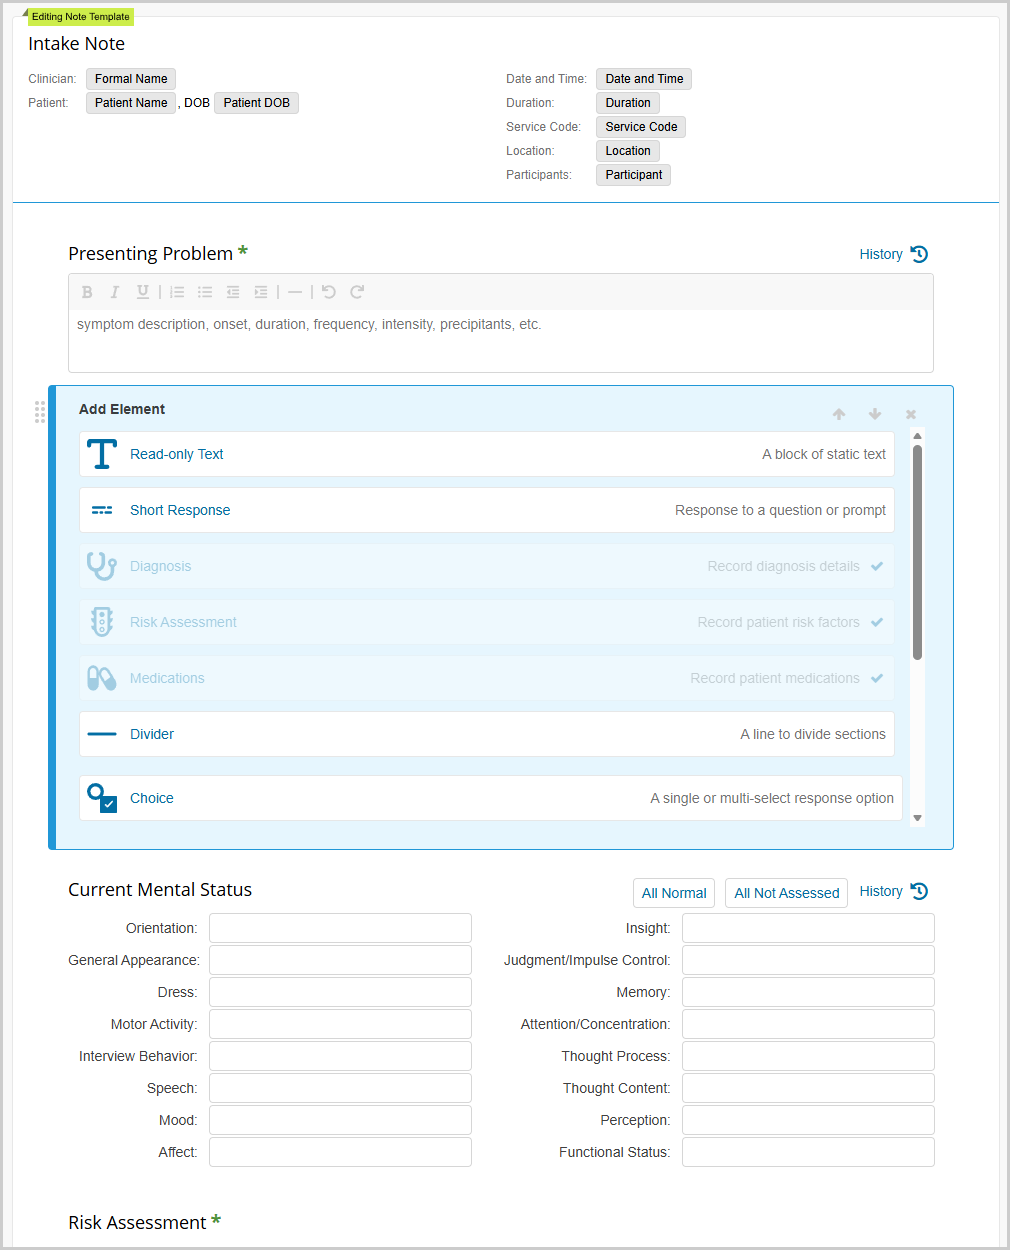This screenshot has height=1250, width=1010.
Task: Add a Short Response element
Action: pos(487,510)
